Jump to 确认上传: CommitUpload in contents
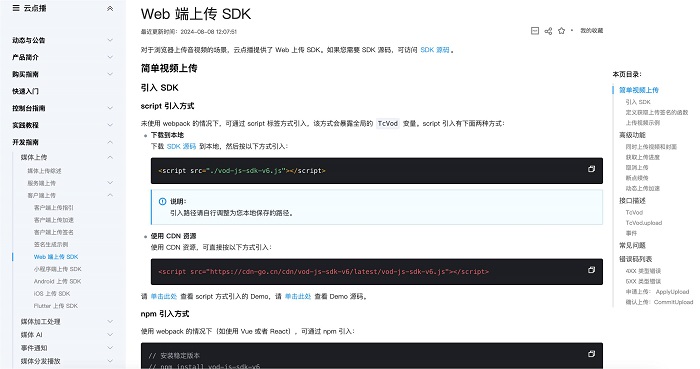Screen dimensions: 700x369 (659, 302)
